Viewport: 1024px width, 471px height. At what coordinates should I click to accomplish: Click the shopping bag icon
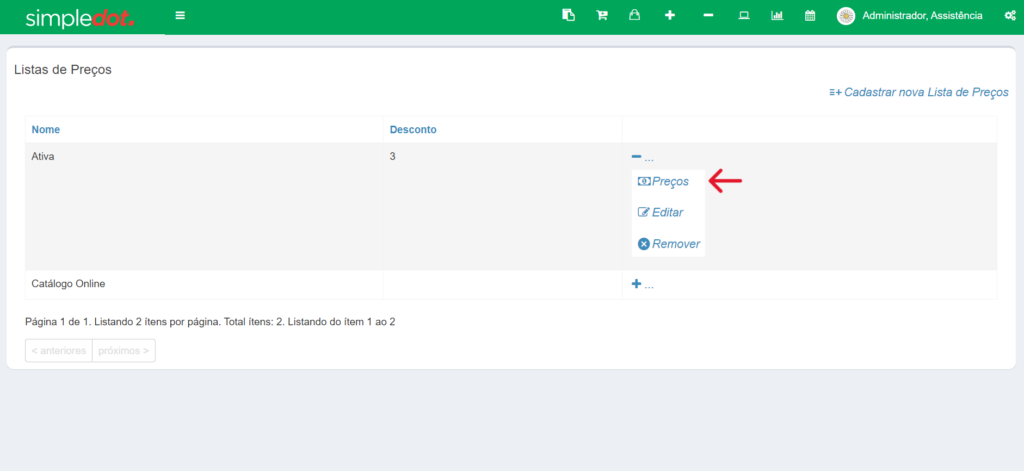[x=634, y=16]
